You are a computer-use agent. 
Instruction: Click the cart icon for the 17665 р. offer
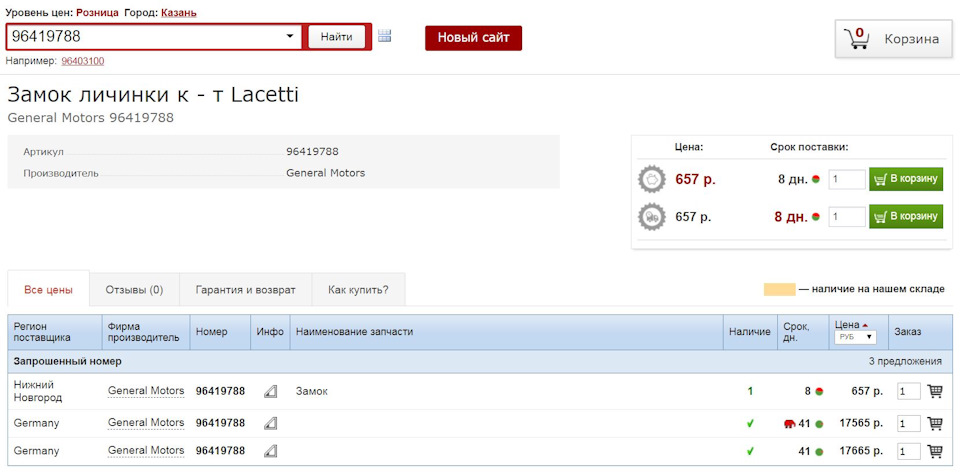coord(935,451)
